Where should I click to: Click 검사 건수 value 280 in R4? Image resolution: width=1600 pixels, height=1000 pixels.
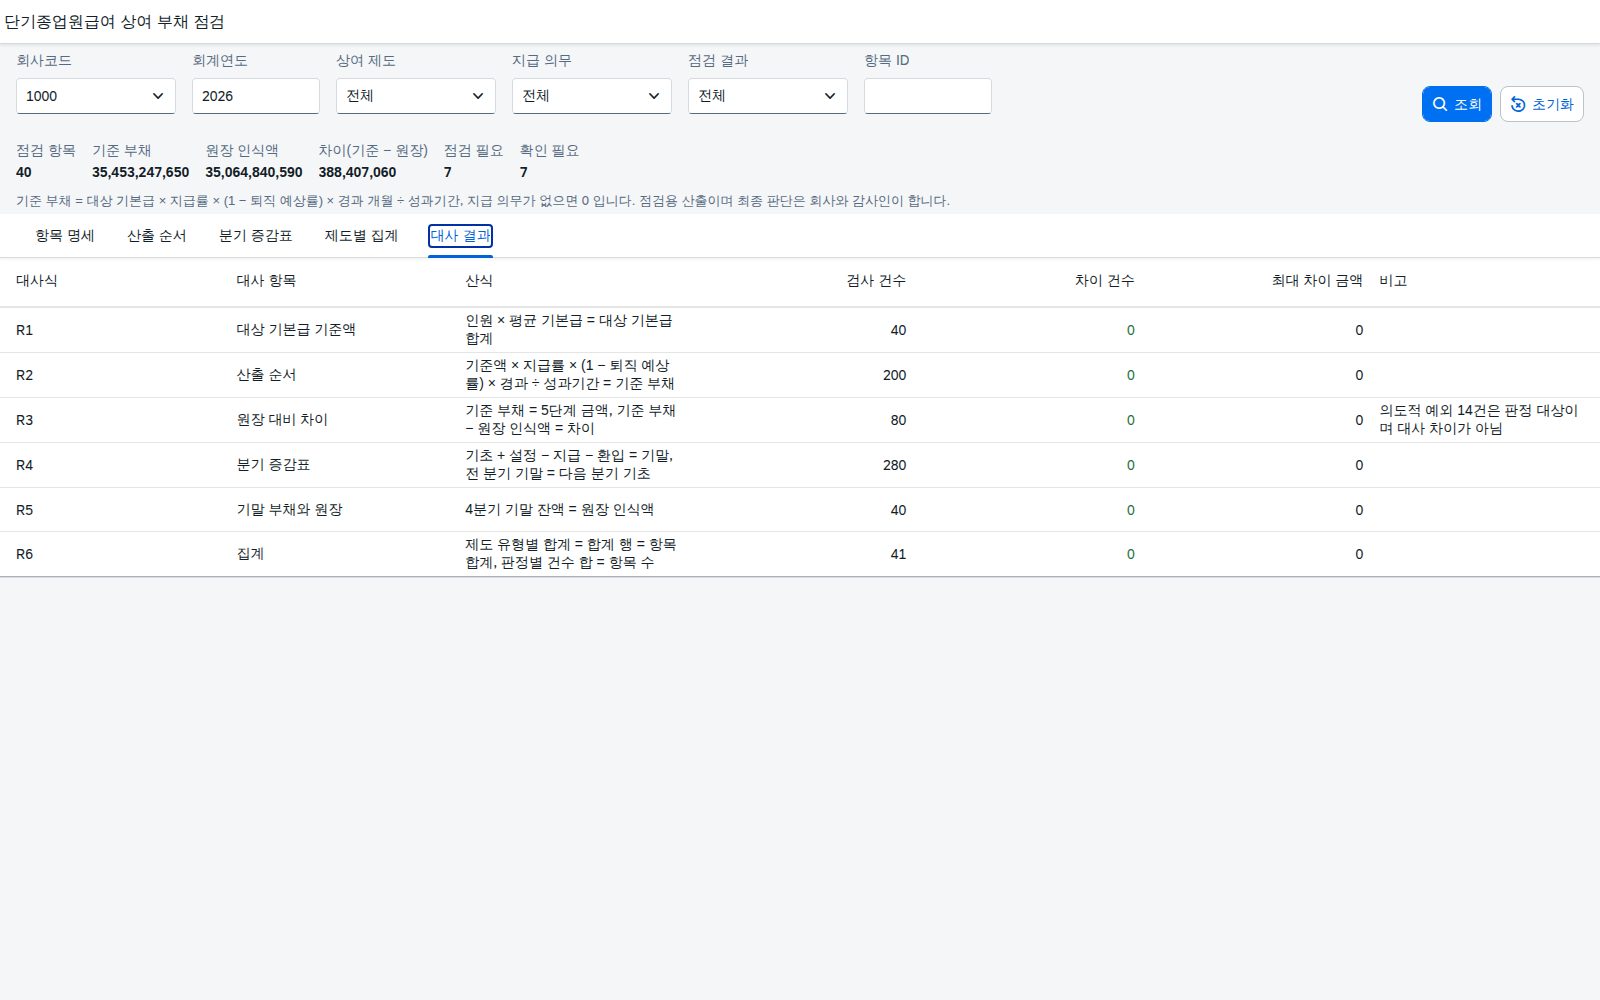tap(894, 465)
